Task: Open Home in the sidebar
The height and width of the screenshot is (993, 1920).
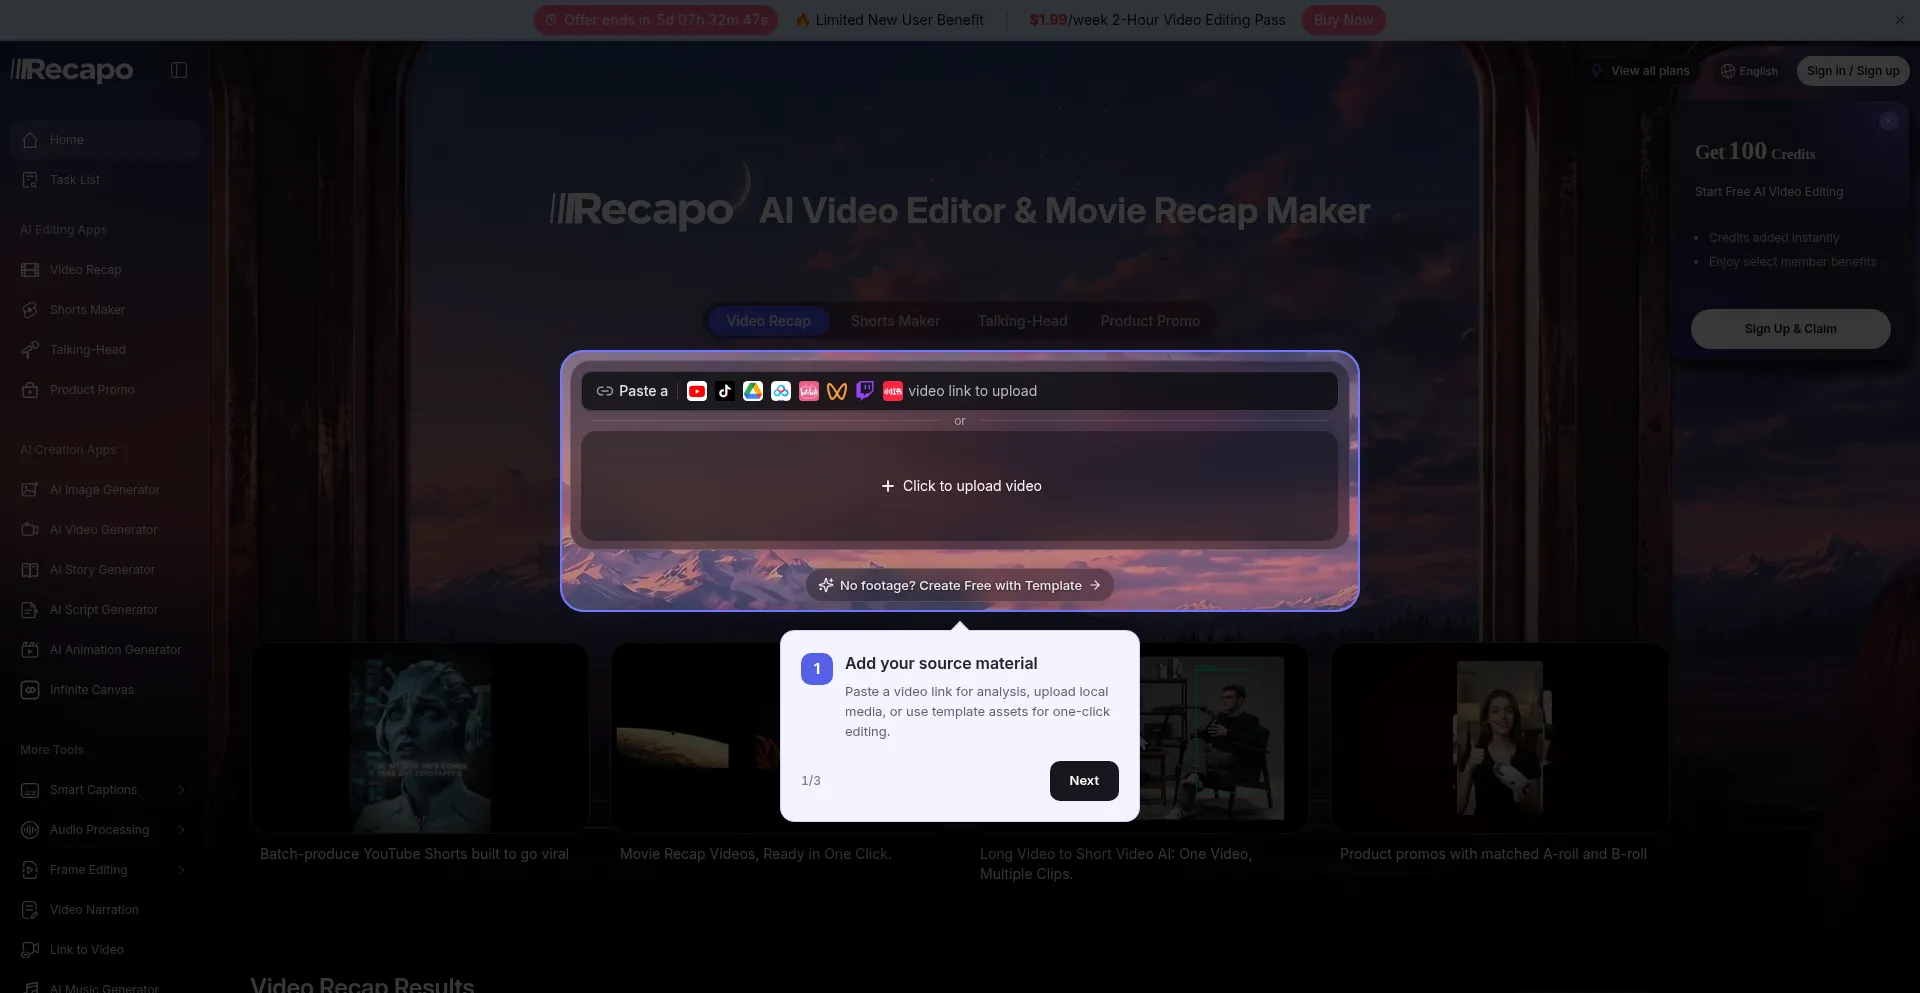Action: coord(105,140)
